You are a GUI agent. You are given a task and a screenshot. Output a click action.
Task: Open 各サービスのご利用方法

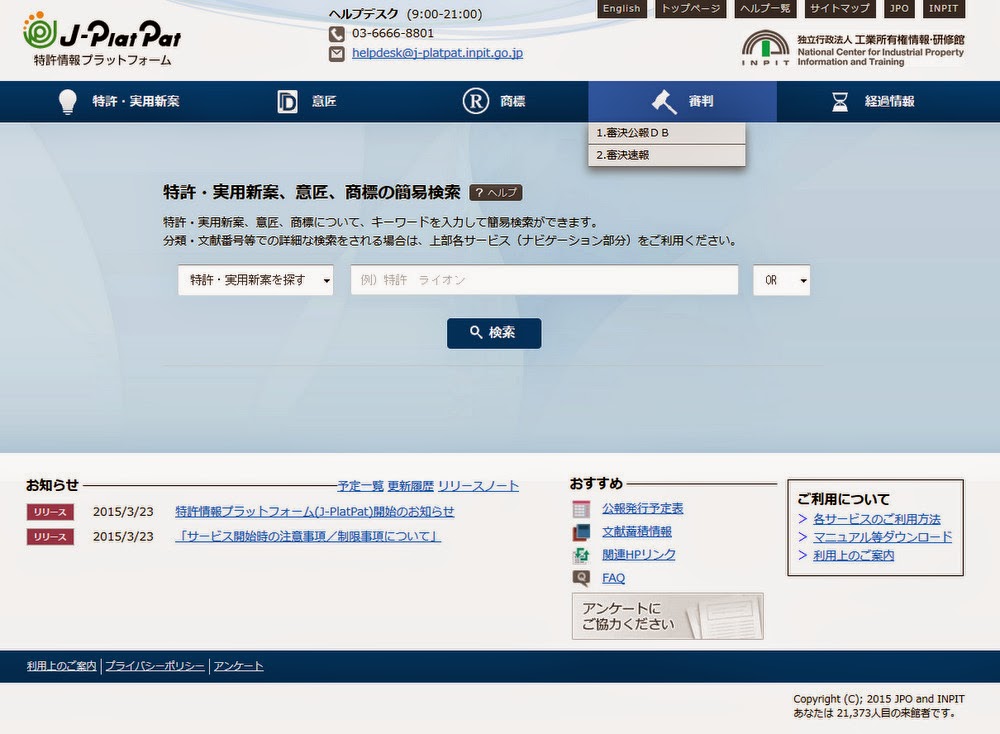(x=877, y=519)
